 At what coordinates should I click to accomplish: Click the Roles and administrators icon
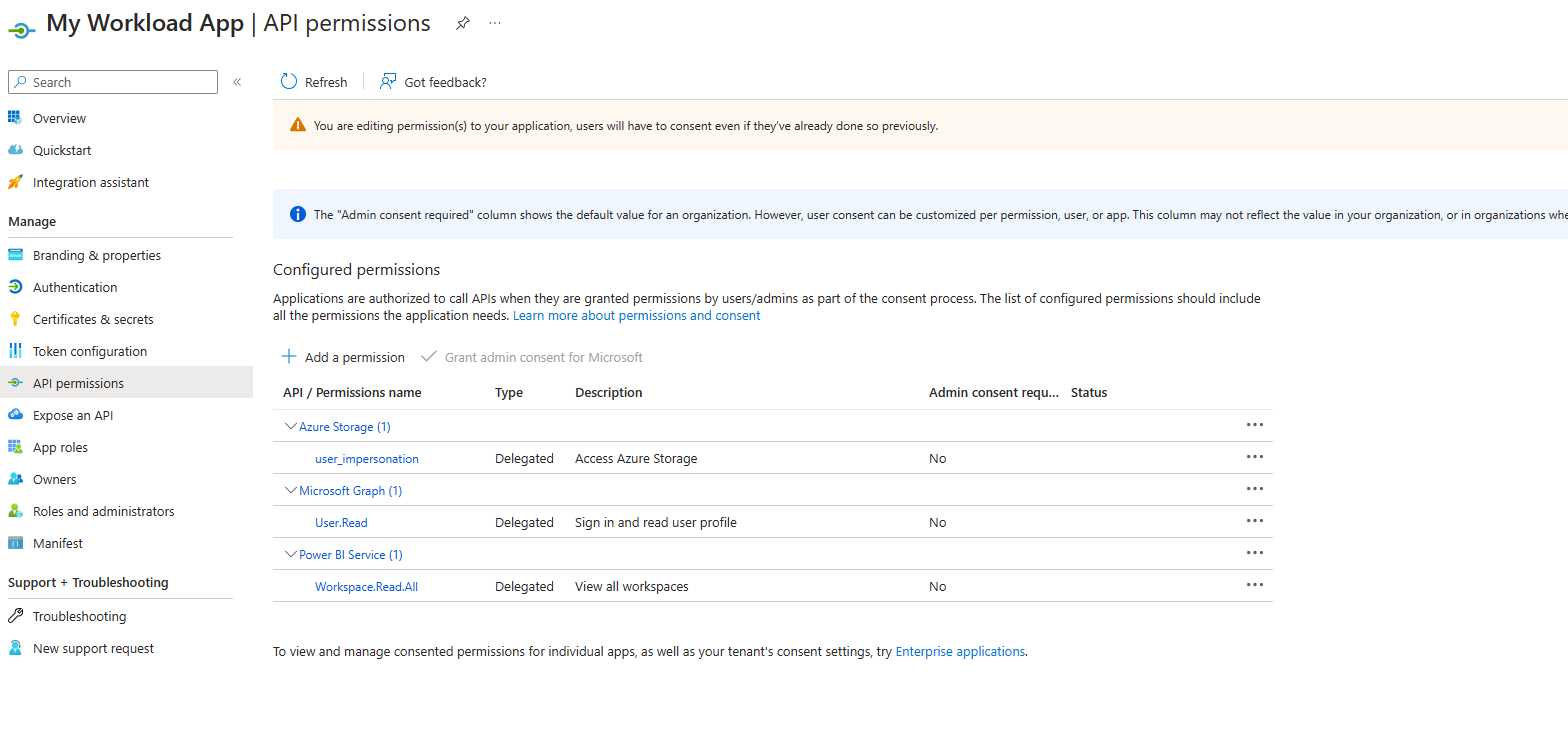tap(15, 511)
